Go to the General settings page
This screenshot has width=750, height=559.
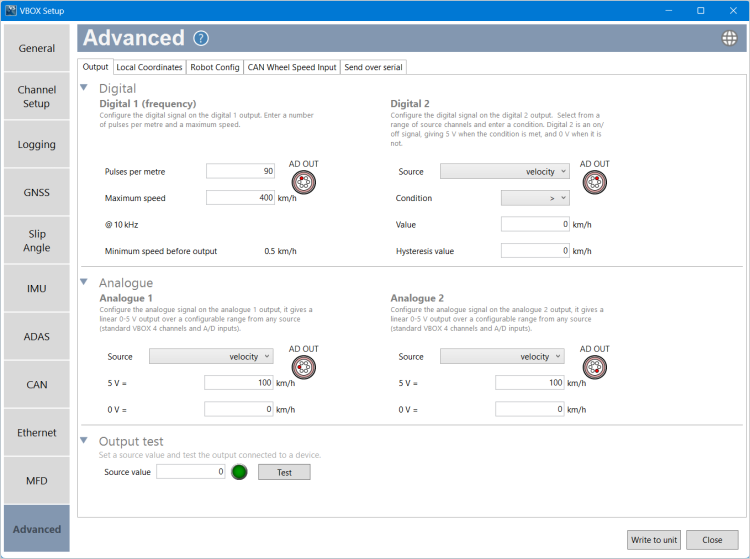[37, 48]
